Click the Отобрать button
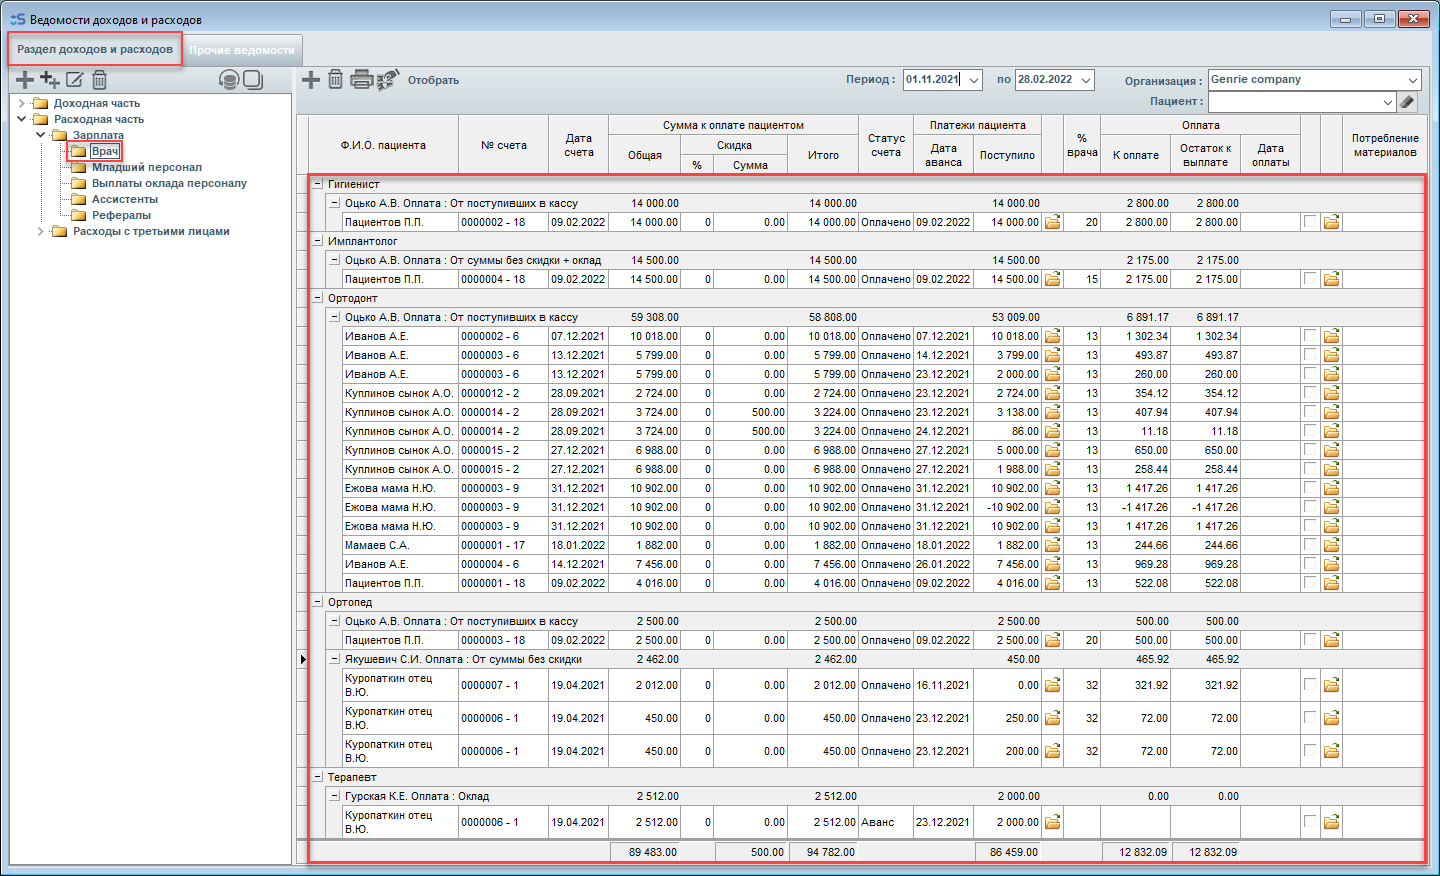 tap(433, 80)
